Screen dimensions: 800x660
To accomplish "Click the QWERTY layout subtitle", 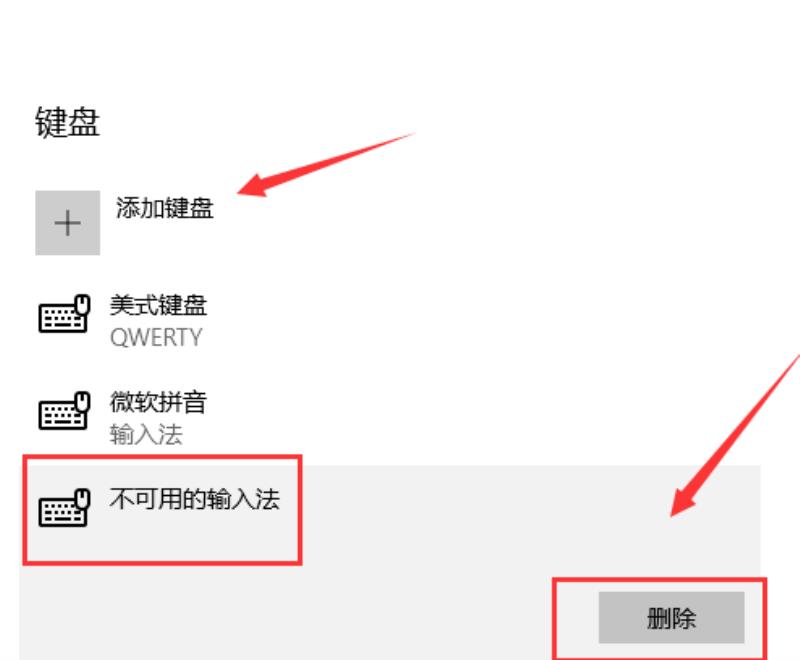I will pos(156,337).
